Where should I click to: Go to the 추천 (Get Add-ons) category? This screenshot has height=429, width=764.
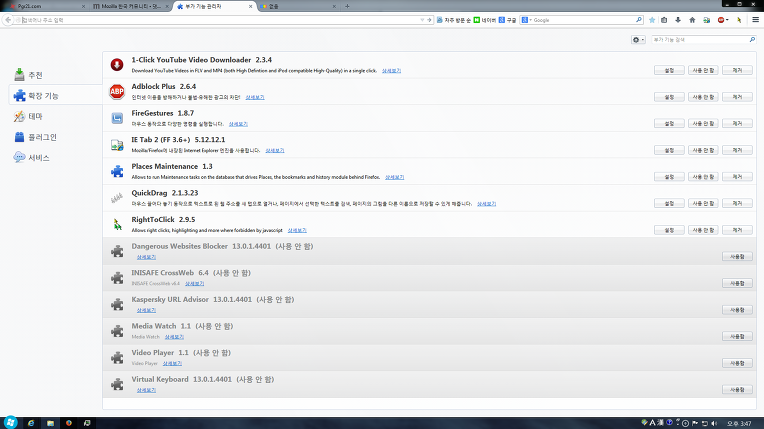35,76
